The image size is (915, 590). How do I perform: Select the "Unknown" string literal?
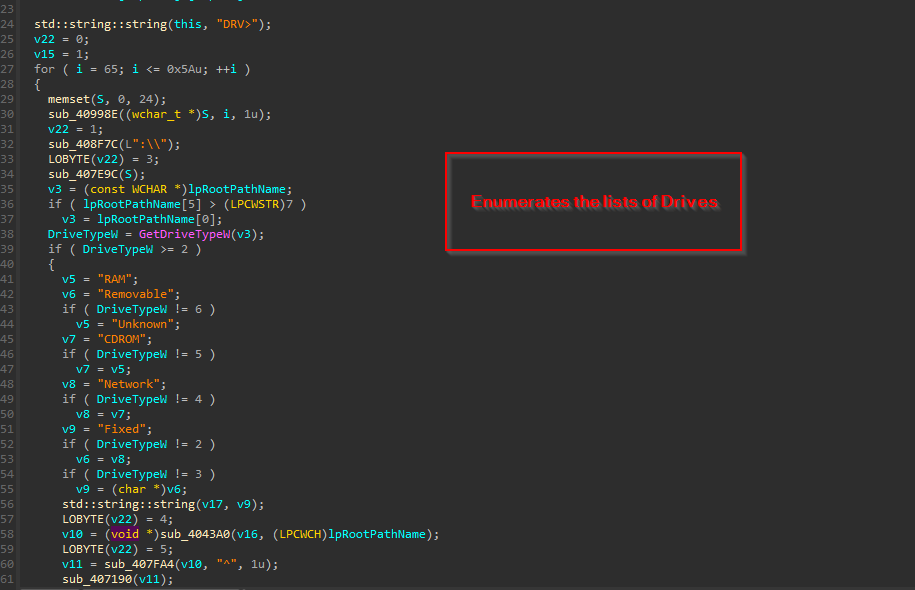145,324
